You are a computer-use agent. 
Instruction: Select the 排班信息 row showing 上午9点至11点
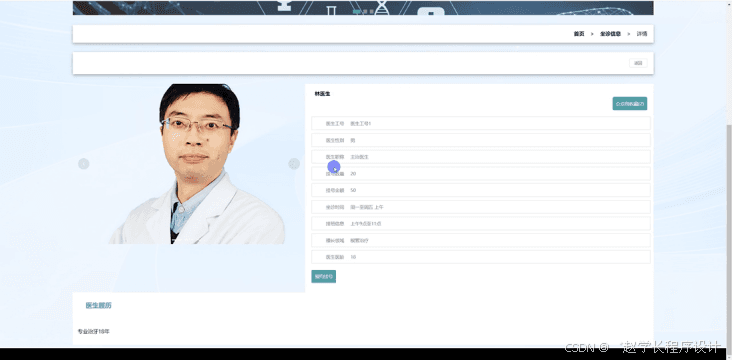(481, 224)
